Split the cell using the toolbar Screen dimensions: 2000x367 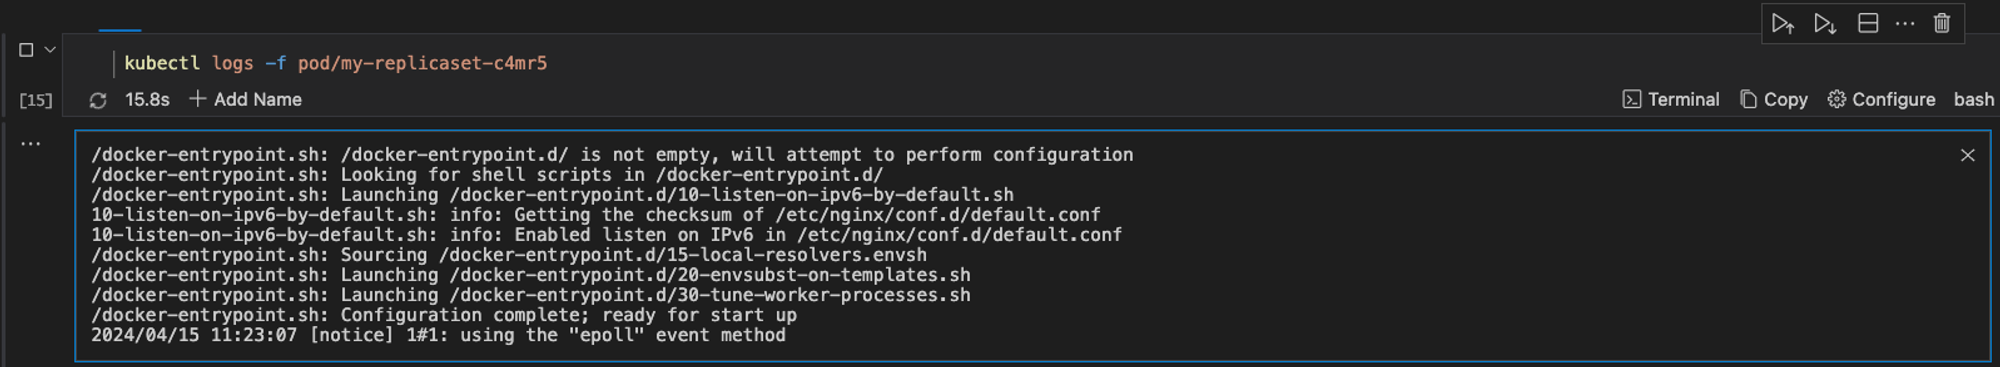[1867, 23]
